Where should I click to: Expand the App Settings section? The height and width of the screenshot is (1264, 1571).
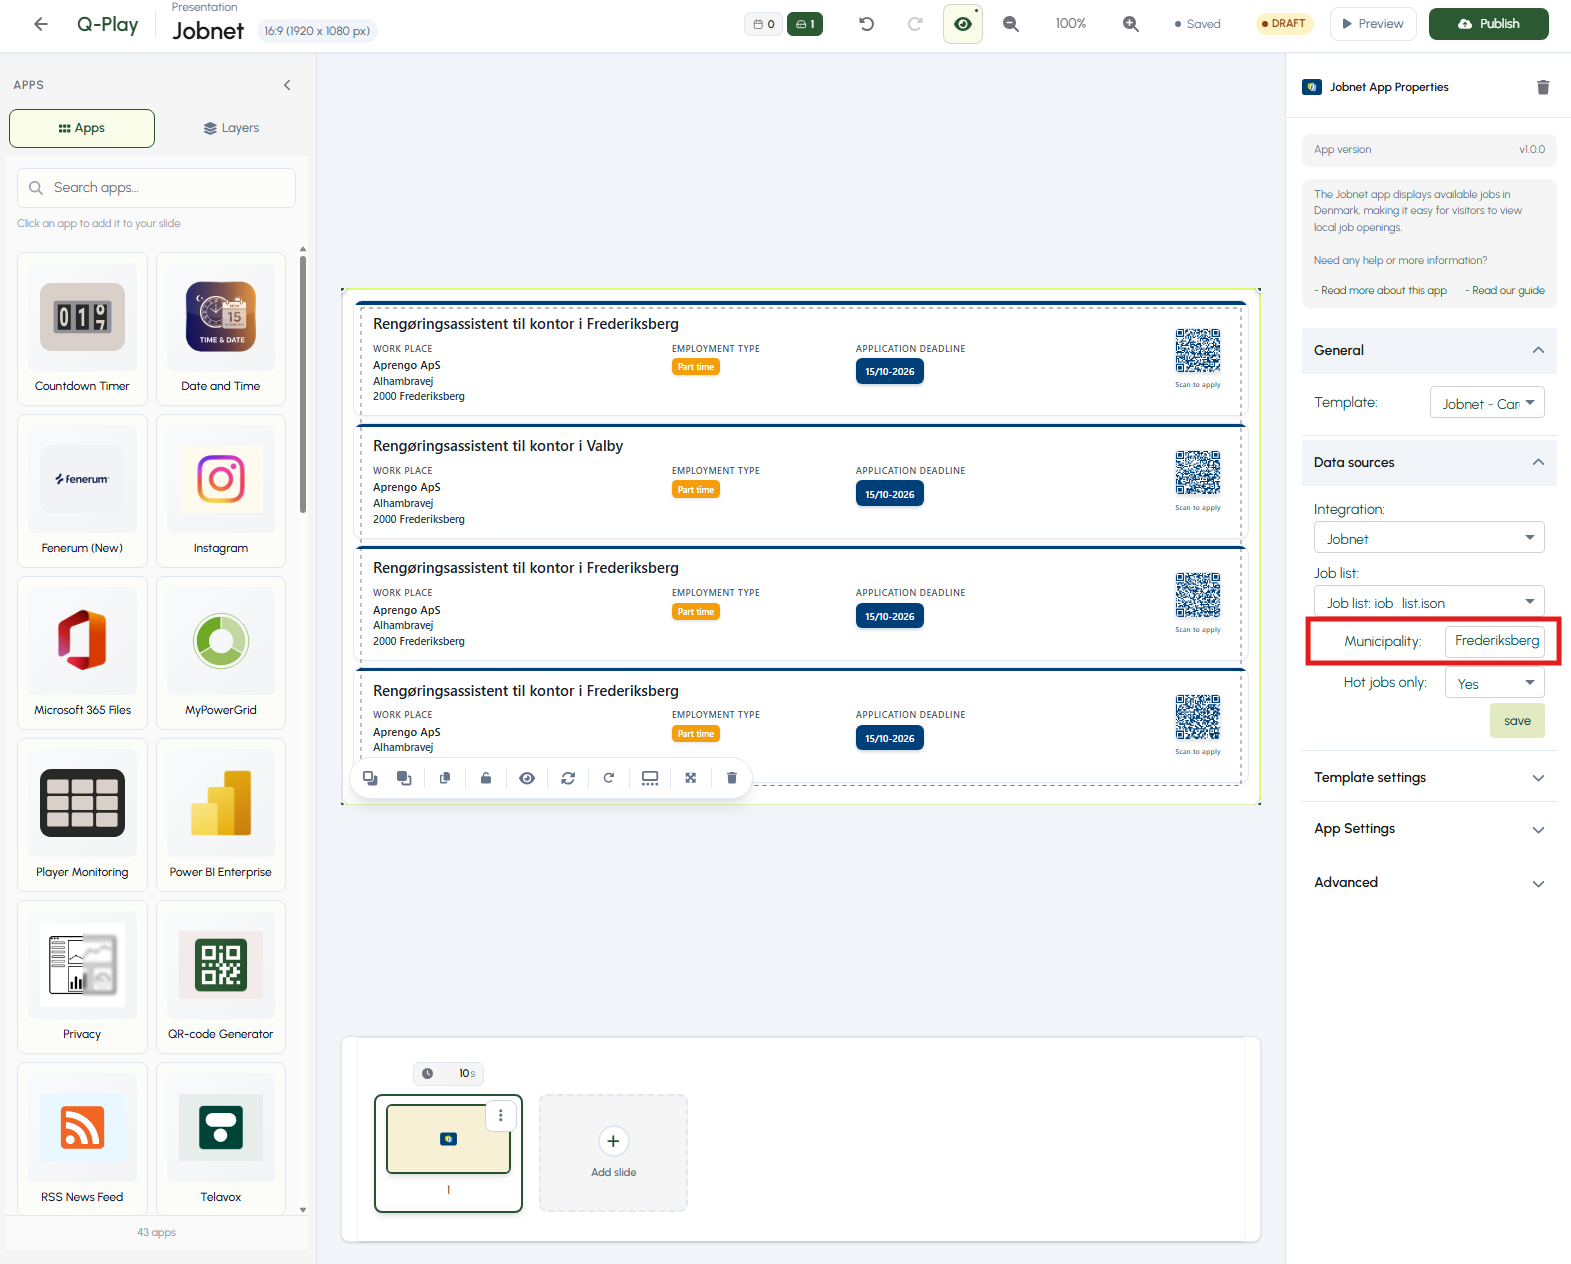click(x=1429, y=829)
